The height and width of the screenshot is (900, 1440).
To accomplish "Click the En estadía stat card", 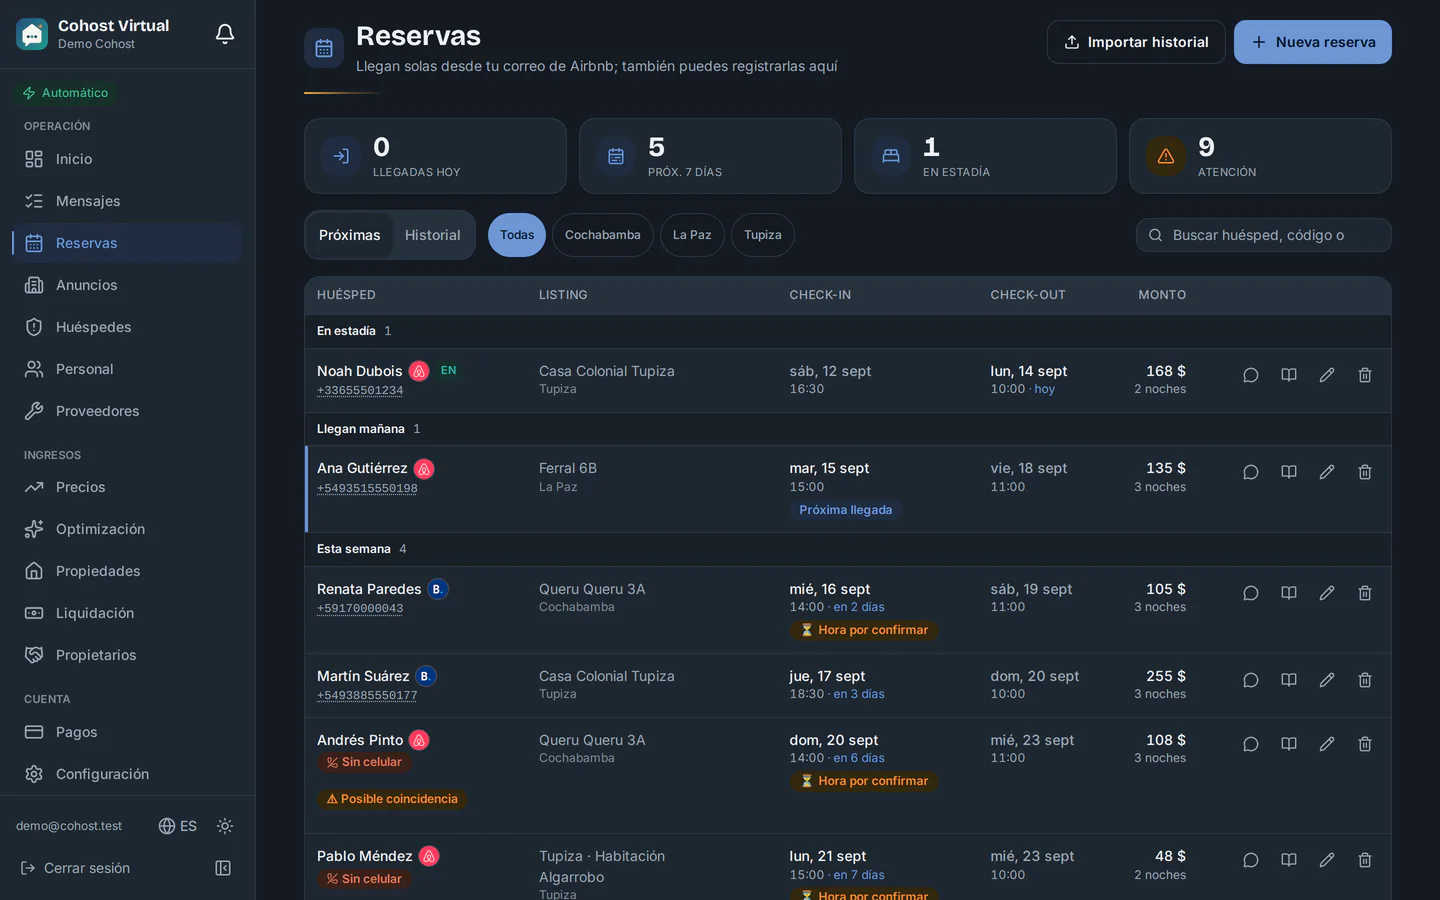I will [x=985, y=156].
